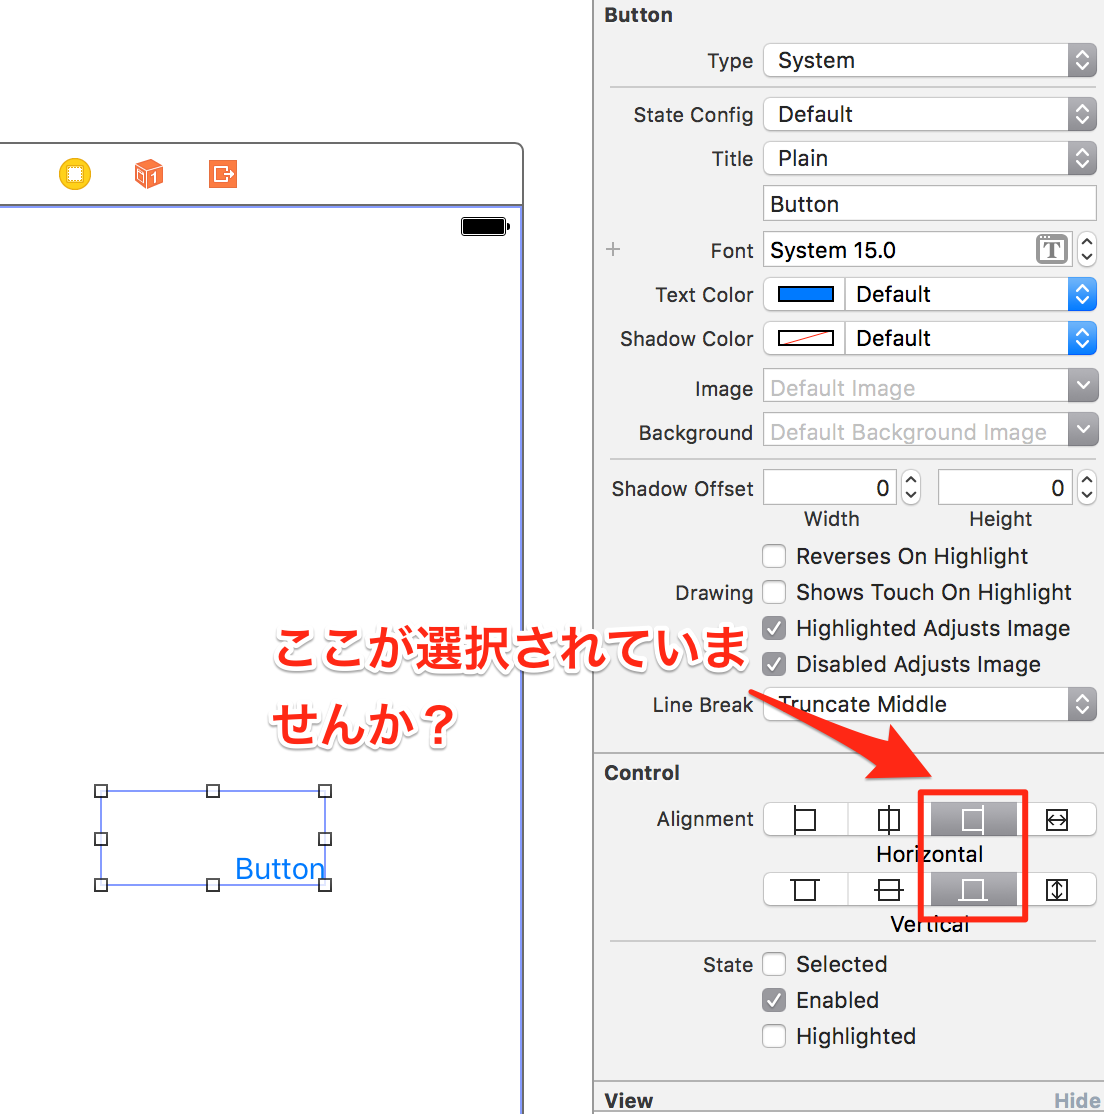
Task: Check the Selected state checkbox
Action: (774, 964)
